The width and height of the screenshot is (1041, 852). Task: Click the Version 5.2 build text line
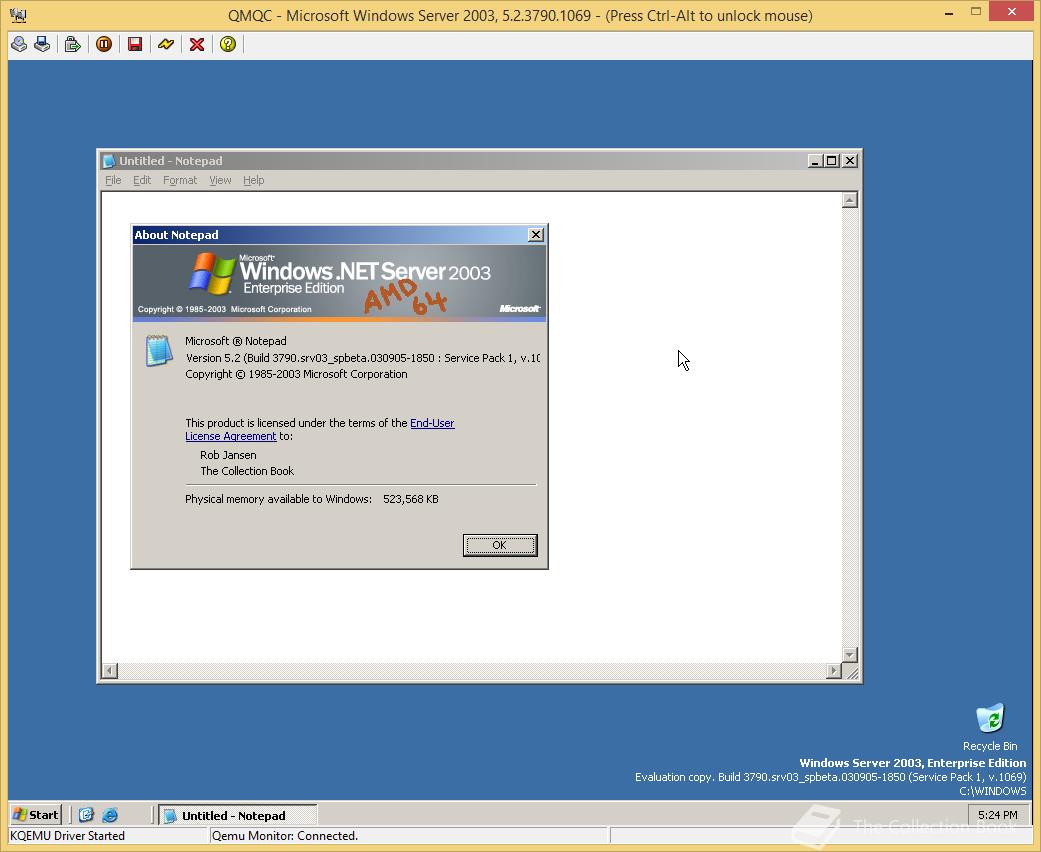(362, 358)
